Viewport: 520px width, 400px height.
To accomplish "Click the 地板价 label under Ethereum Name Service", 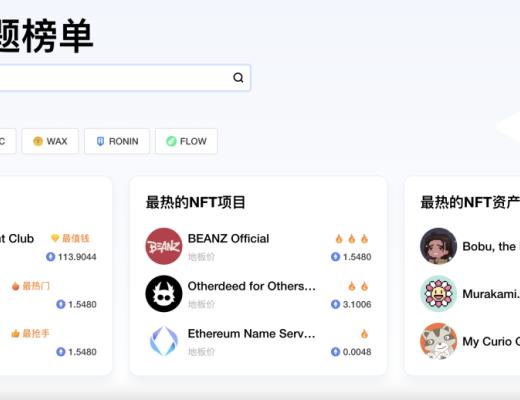I will coord(201,352).
